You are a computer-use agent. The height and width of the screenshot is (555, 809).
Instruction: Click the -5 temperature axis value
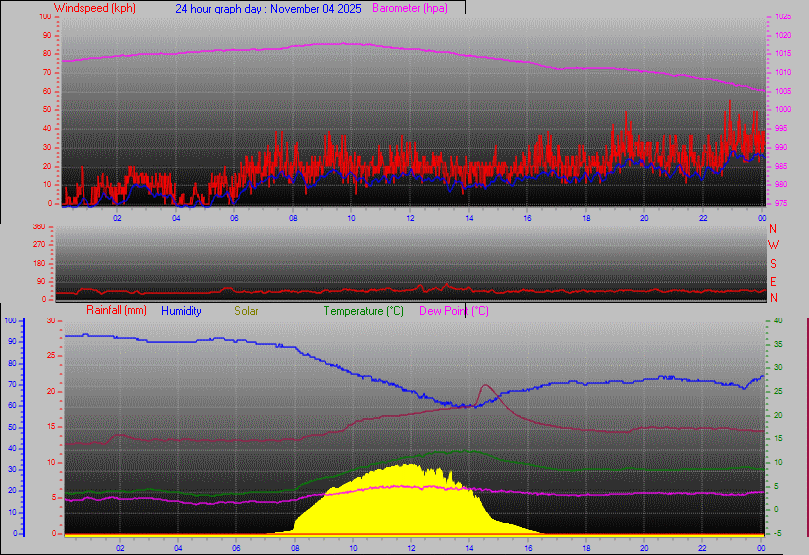click(777, 533)
